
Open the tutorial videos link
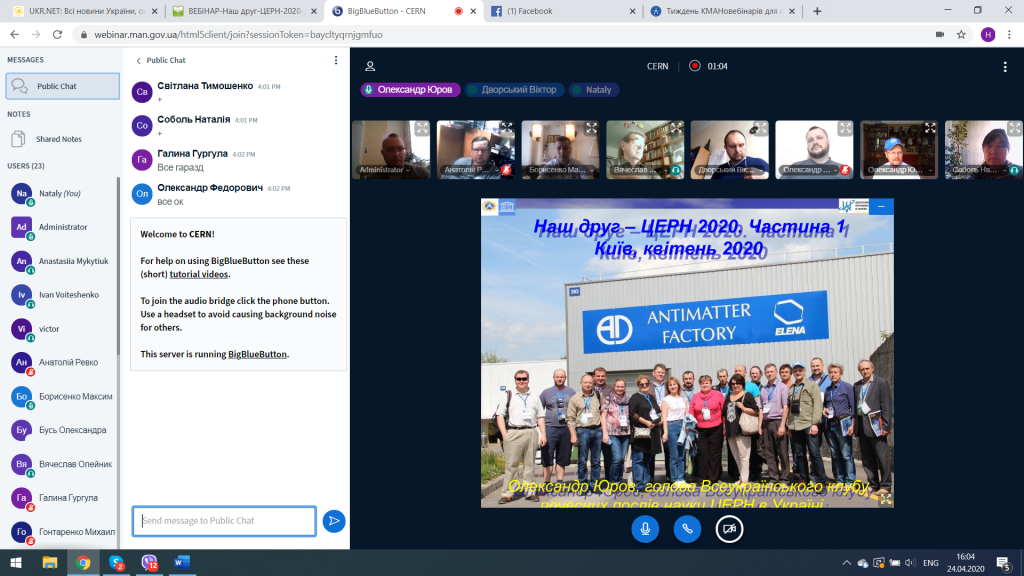pos(199,274)
